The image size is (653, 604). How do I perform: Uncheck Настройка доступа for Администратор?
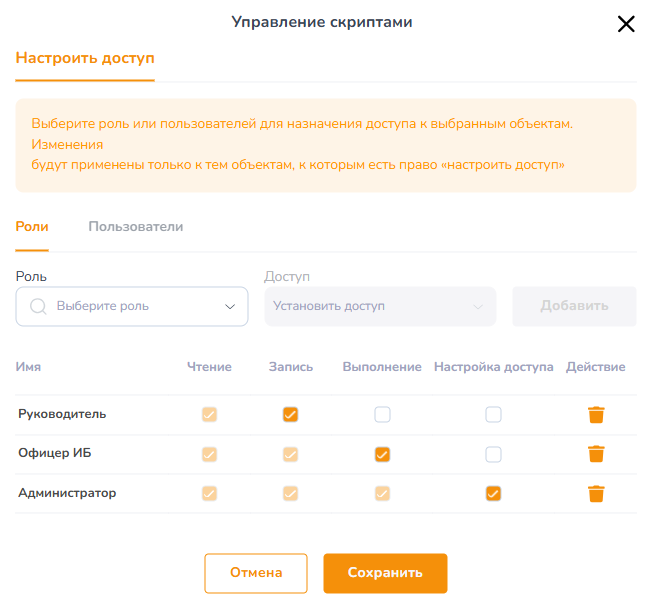[x=493, y=494]
